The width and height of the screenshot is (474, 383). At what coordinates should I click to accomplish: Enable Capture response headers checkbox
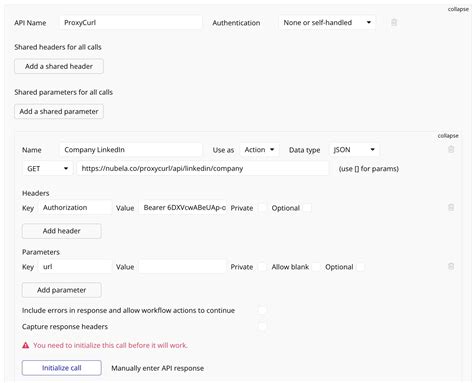(x=262, y=326)
